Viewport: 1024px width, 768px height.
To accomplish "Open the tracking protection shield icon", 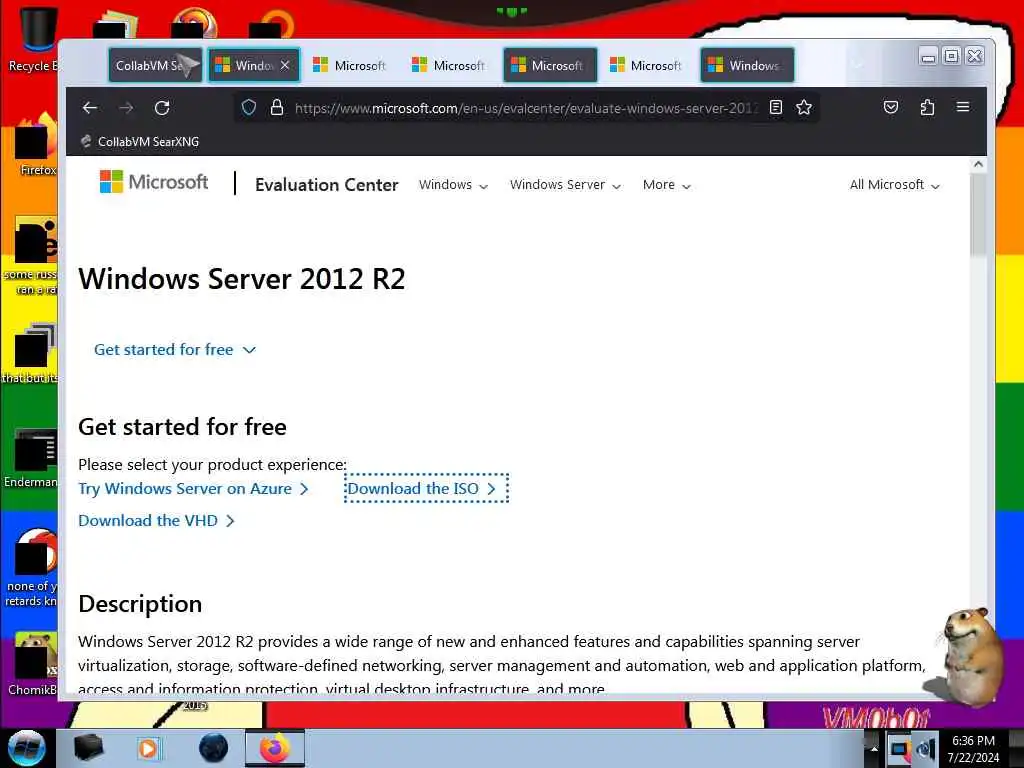I will 249,107.
